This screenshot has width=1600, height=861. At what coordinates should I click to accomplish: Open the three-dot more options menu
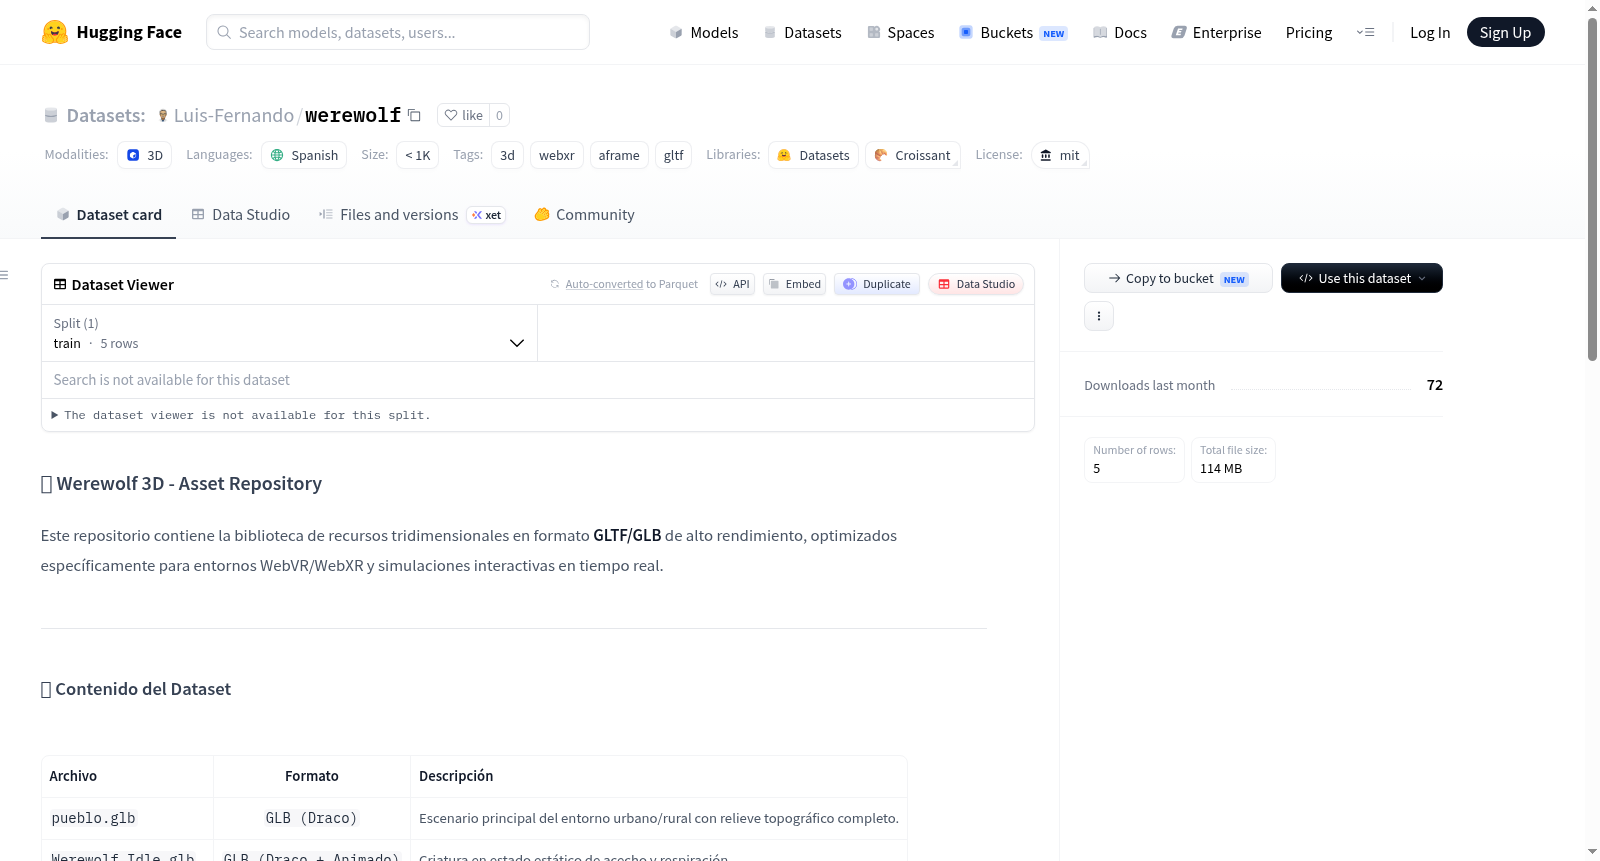[1099, 316]
